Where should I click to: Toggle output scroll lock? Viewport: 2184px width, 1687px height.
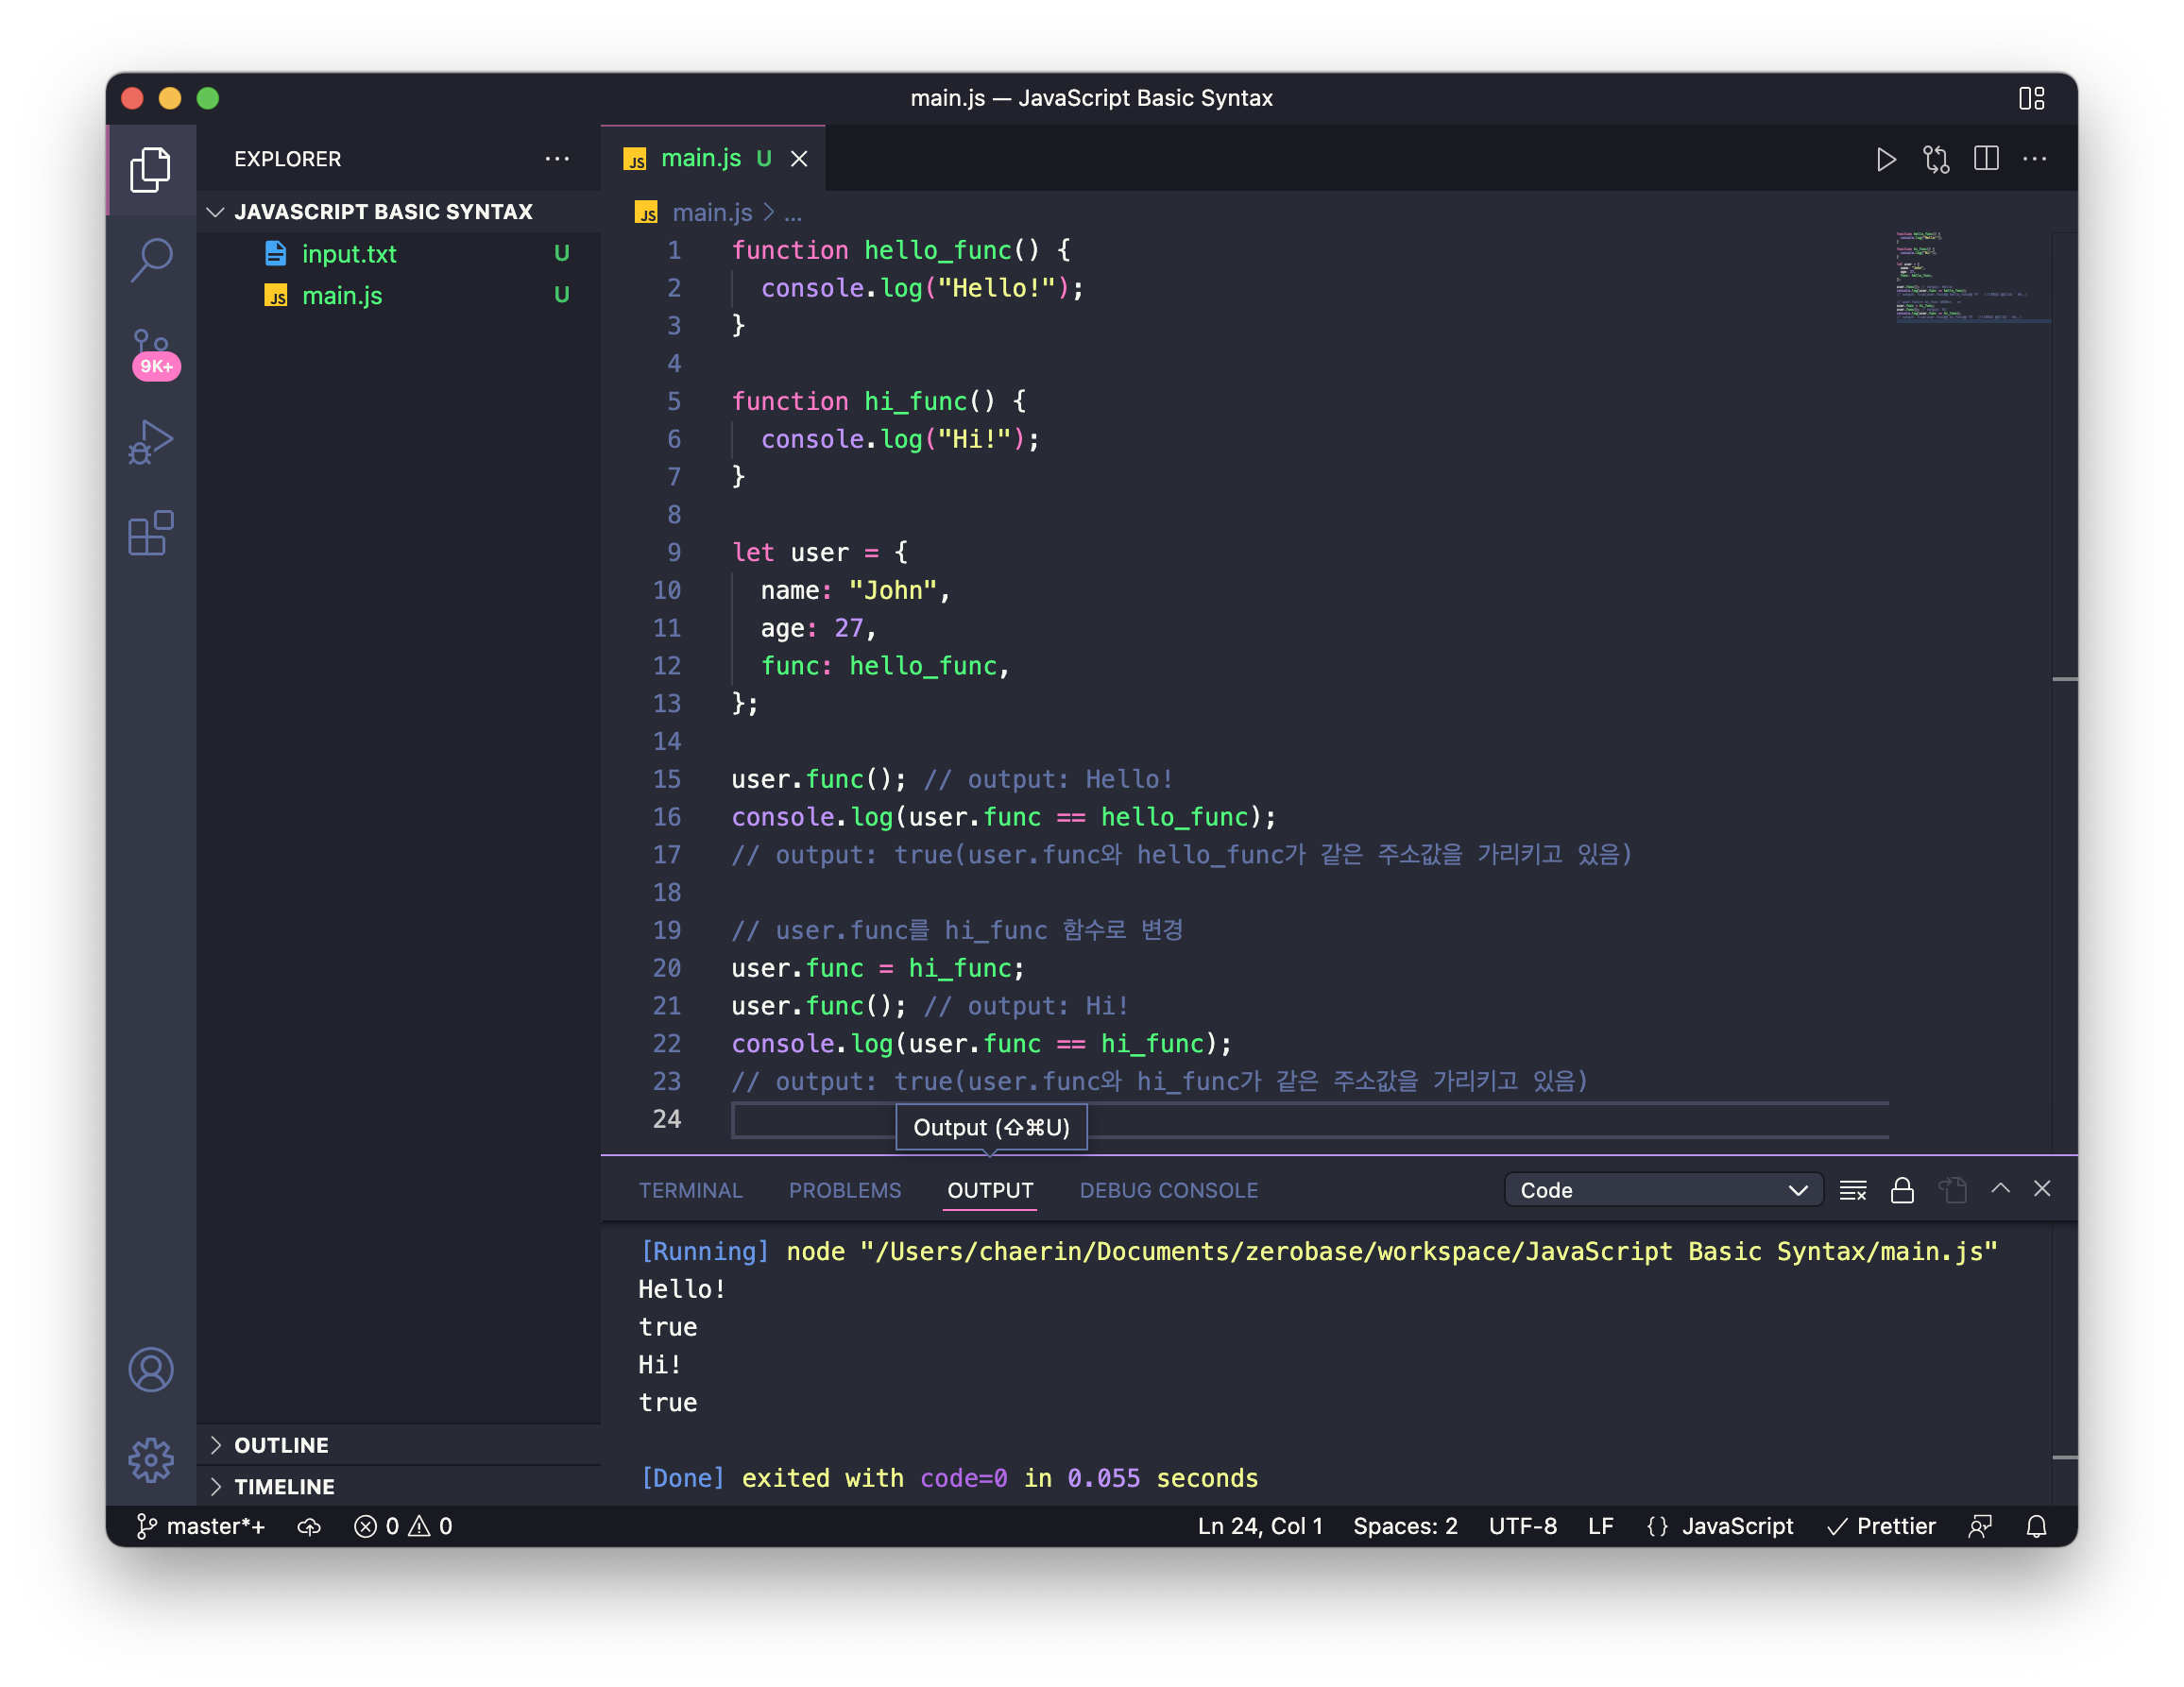[x=1902, y=1190]
